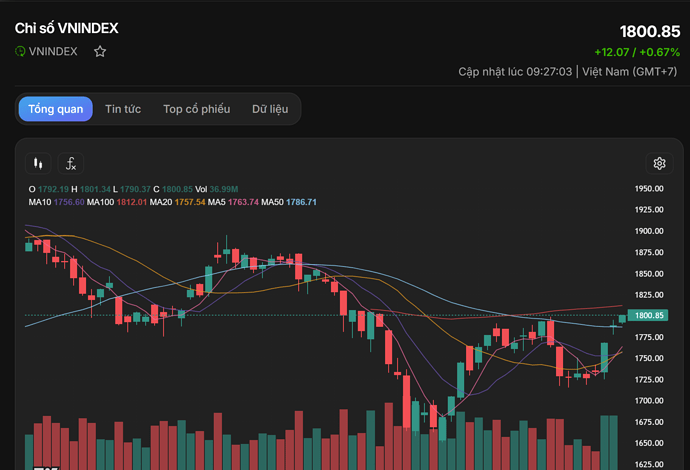This screenshot has width=690, height=470.
Task: Click the low value 1790.37
Action: (135, 189)
